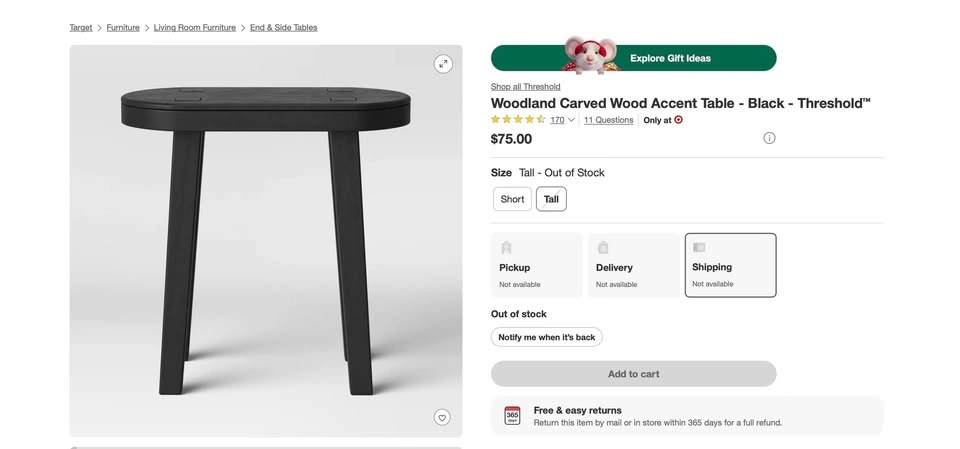This screenshot has height=449, width=960.
Task: Choose the Delivery fulfillment option
Action: (x=633, y=265)
